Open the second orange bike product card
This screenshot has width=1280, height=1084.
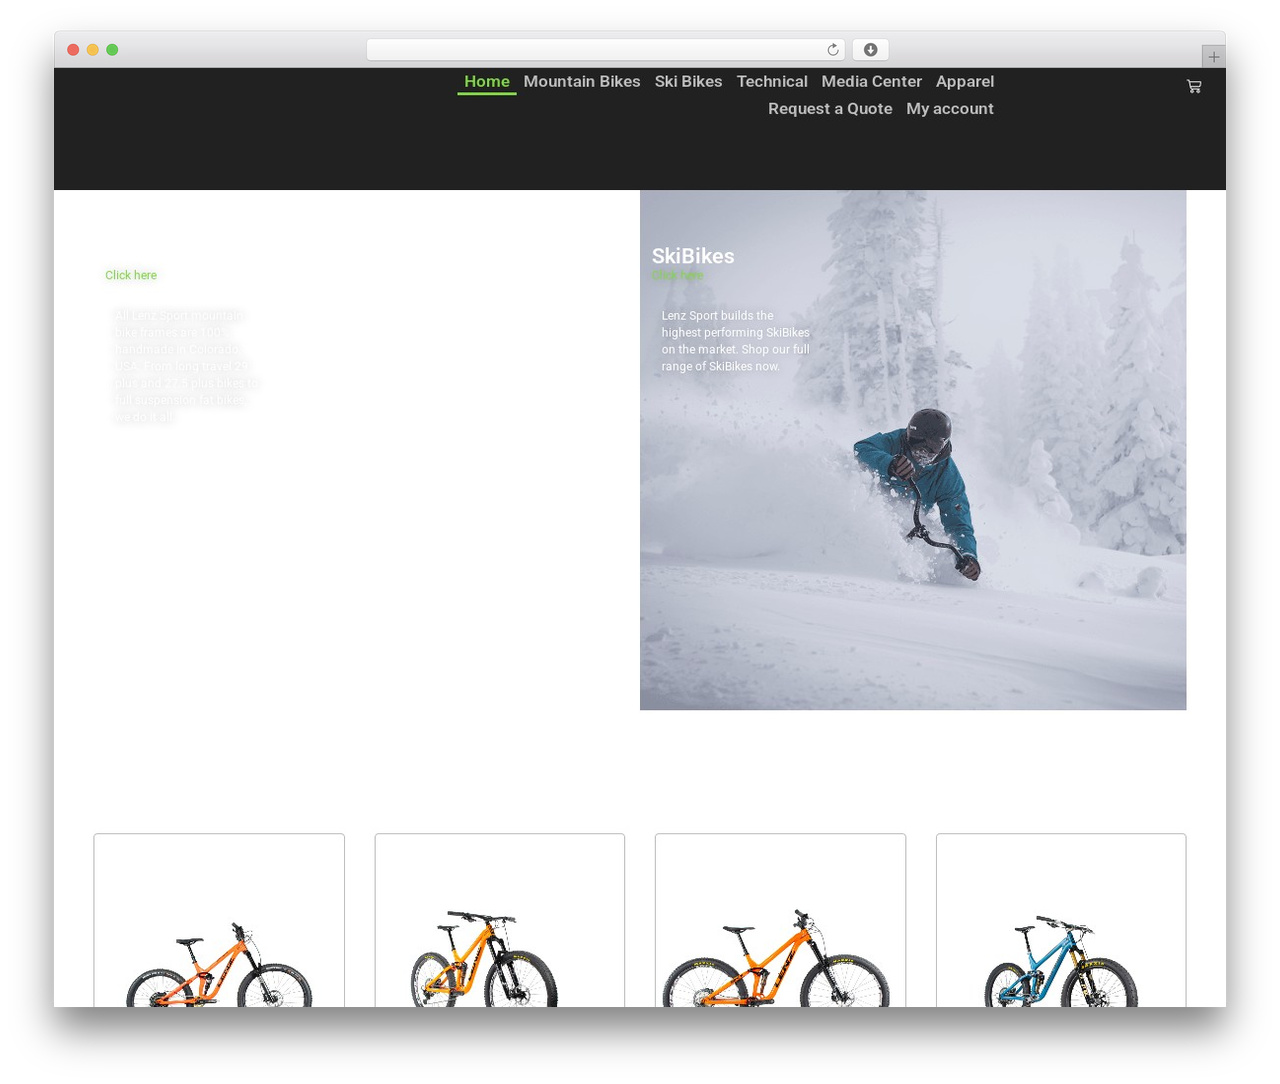pyautogui.click(x=500, y=920)
